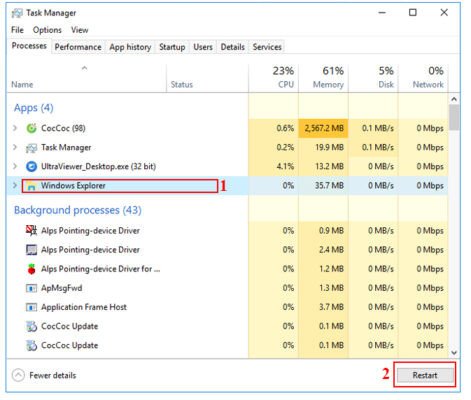Screen dimensions: 471x400
Task: Switch to the App history tab
Action: point(130,47)
